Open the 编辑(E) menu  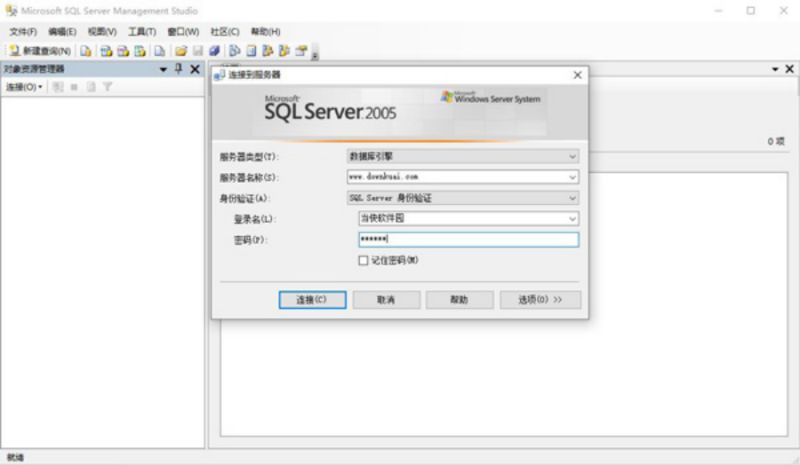(x=62, y=32)
